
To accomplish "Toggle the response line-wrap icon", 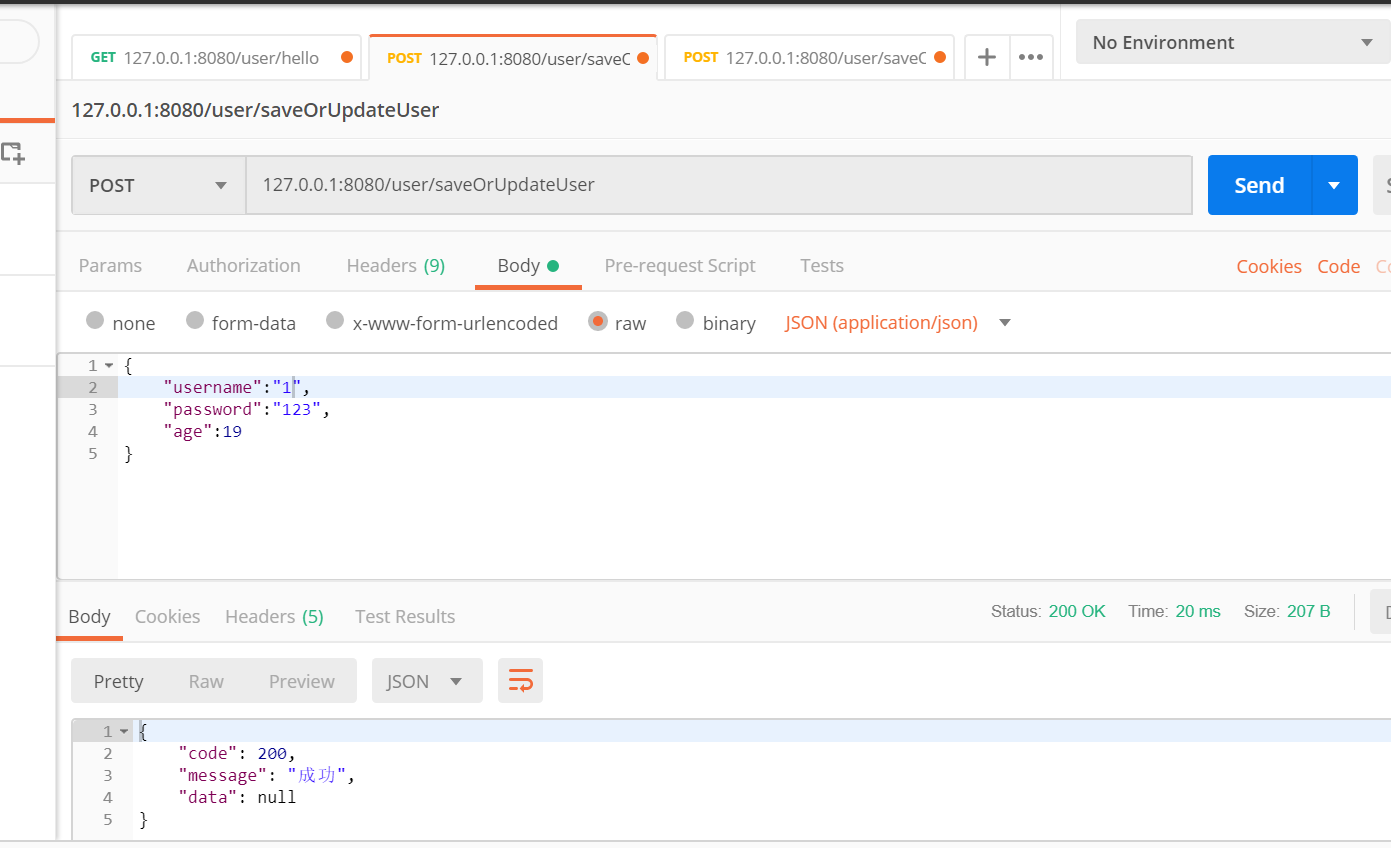I will click(x=520, y=680).
